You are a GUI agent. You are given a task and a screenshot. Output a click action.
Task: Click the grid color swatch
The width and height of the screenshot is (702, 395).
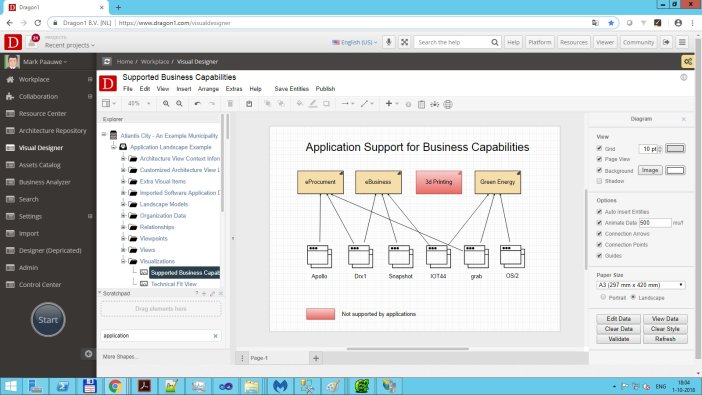click(x=675, y=149)
